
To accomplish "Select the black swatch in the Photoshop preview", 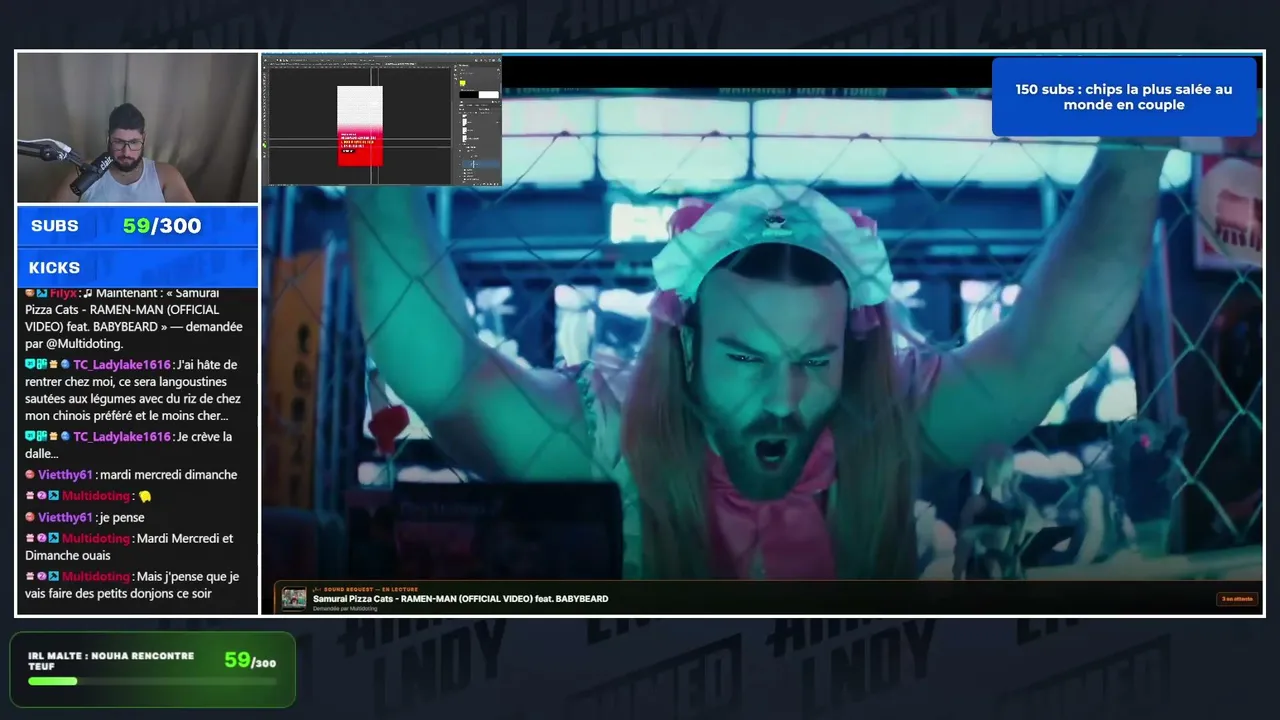I will tap(468, 95).
